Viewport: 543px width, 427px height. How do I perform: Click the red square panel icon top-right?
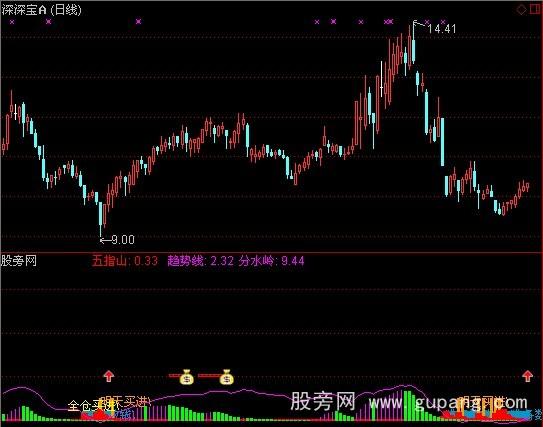coord(535,9)
